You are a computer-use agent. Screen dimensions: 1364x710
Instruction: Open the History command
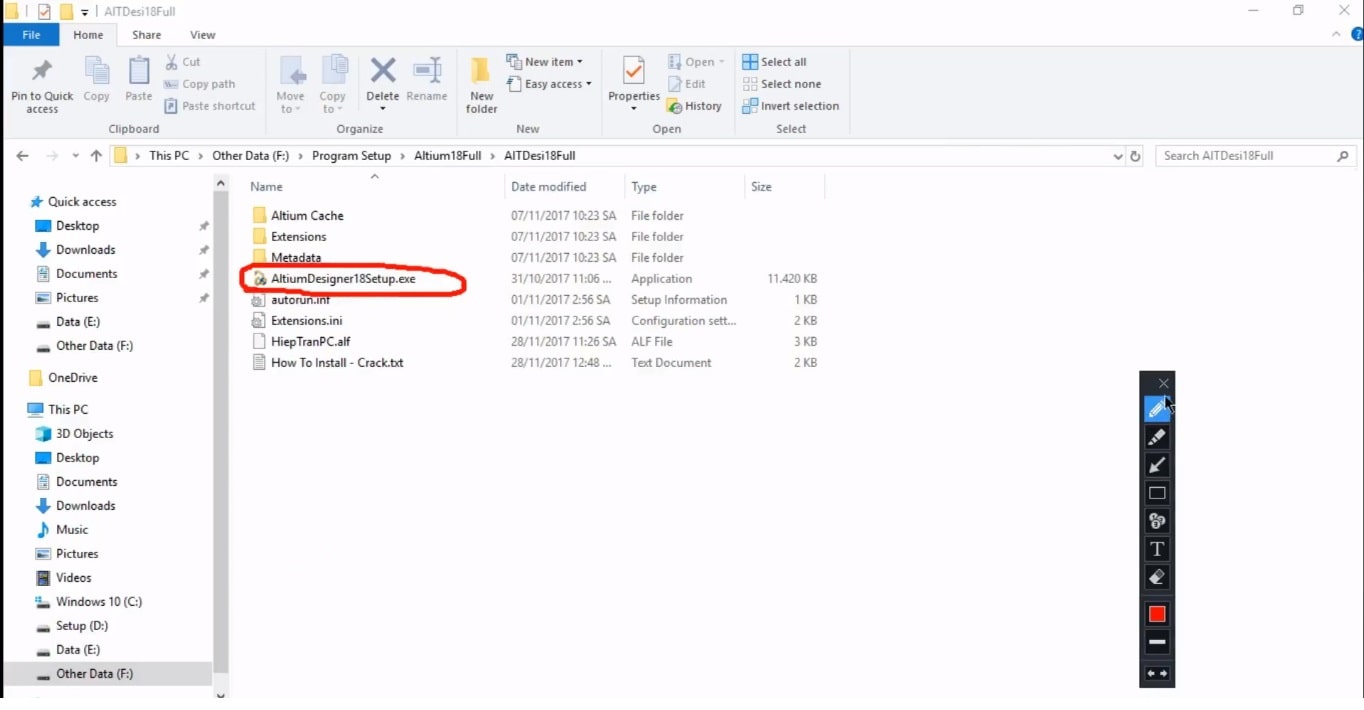(694, 106)
